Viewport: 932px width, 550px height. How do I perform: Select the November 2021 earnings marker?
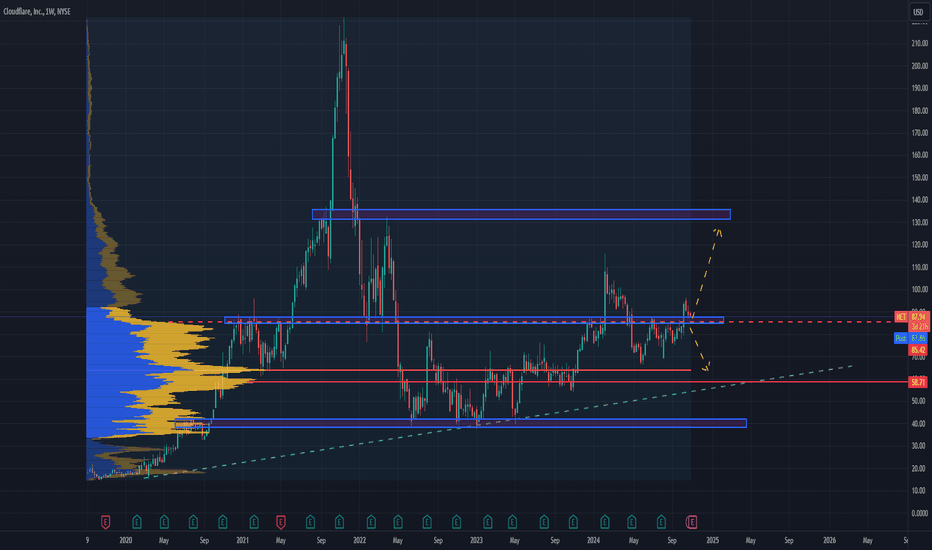pyautogui.click(x=339, y=522)
